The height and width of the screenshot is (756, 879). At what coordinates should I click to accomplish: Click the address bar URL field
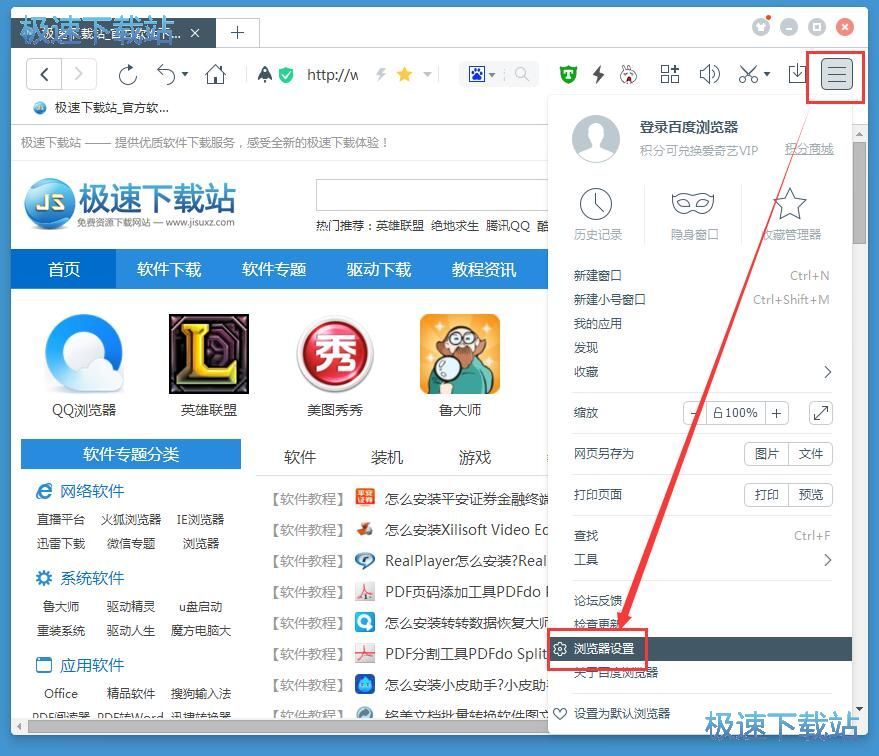(x=332, y=74)
